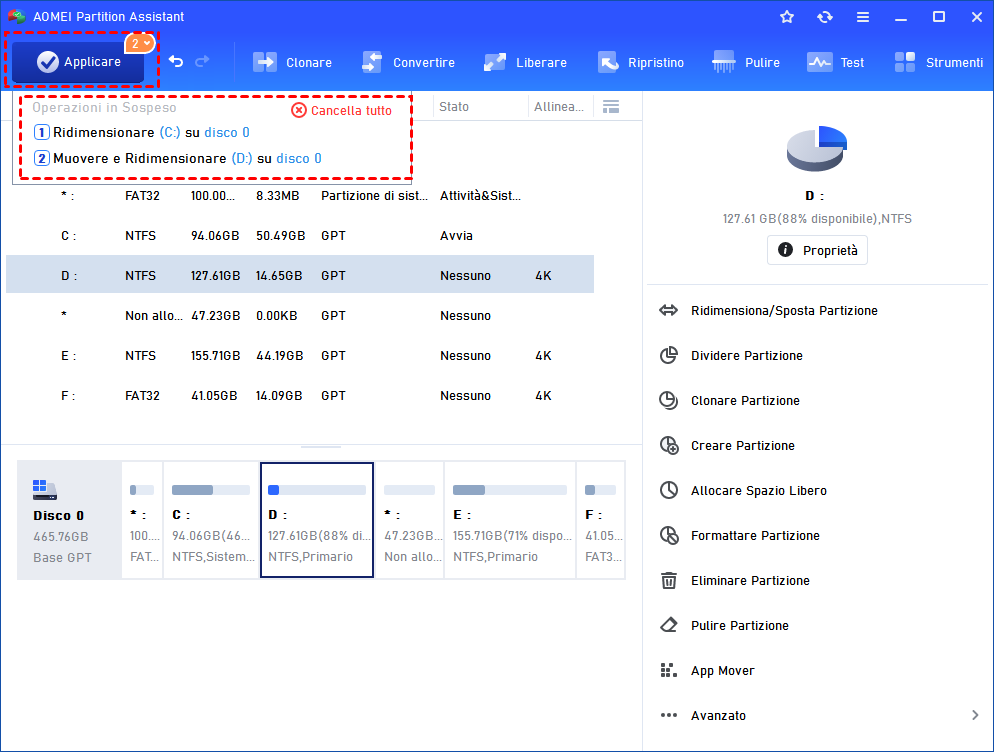The width and height of the screenshot is (994, 752).
Task: Select the 100MB FAT system block in disk map
Action: coord(142,520)
